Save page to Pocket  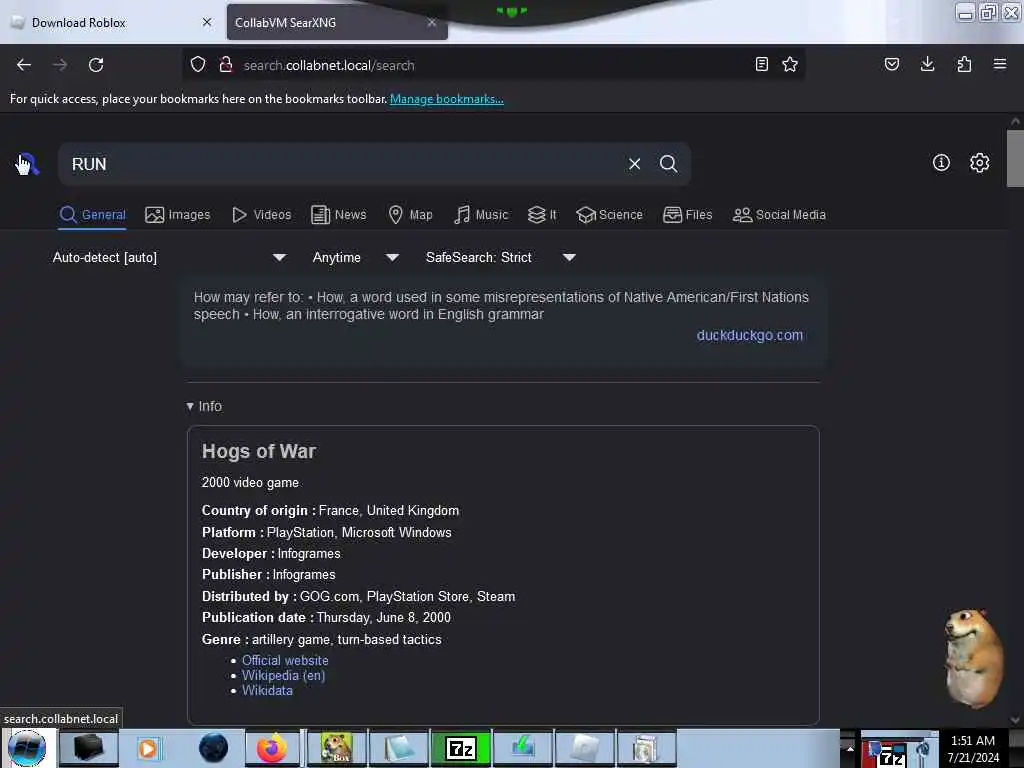click(892, 65)
